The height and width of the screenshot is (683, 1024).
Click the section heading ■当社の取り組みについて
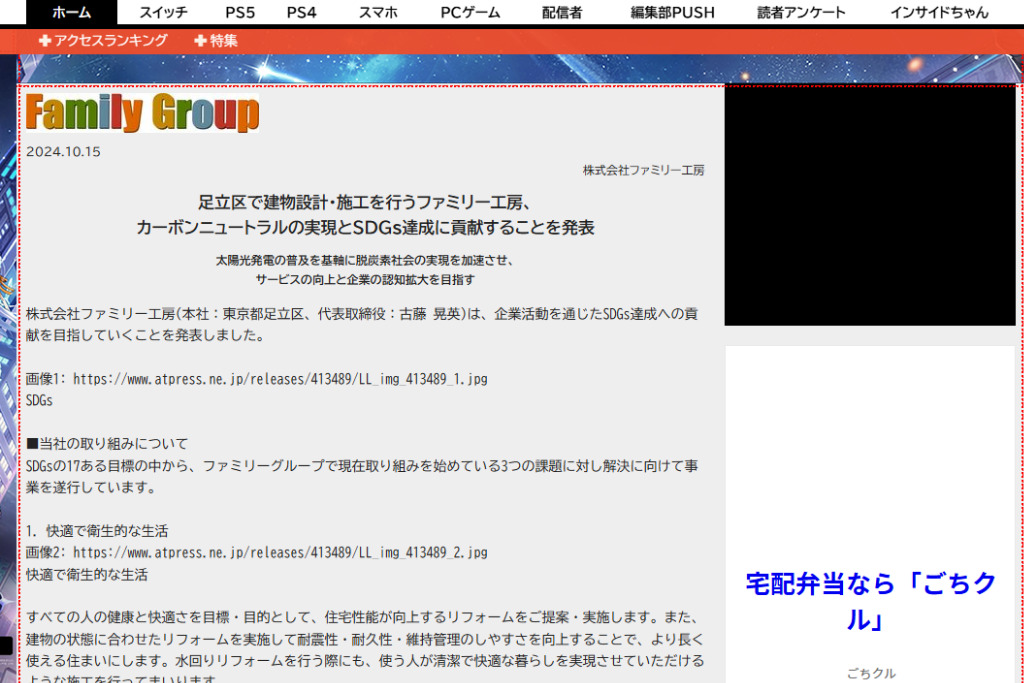click(x=107, y=444)
